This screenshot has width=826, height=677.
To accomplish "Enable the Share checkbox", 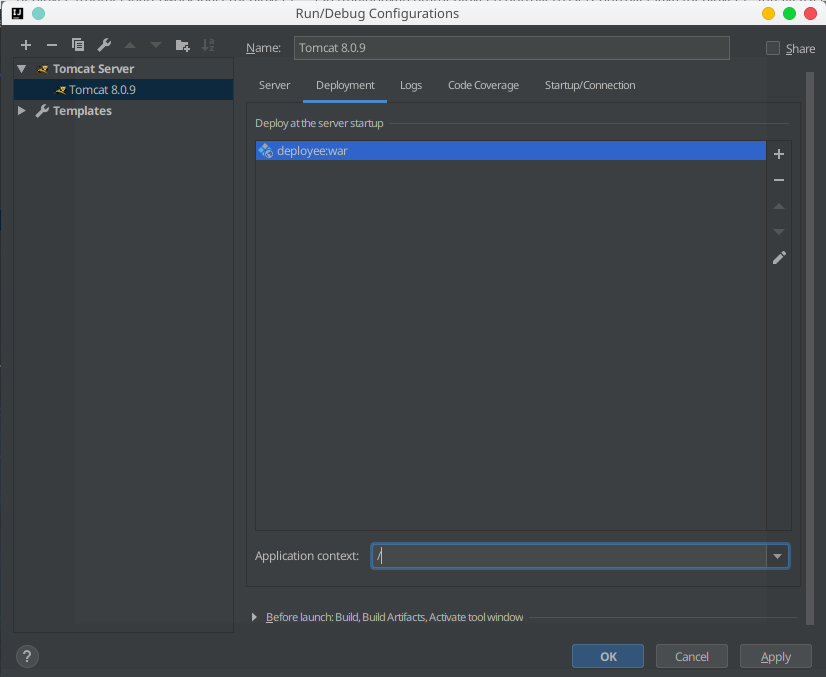I will coord(773,48).
